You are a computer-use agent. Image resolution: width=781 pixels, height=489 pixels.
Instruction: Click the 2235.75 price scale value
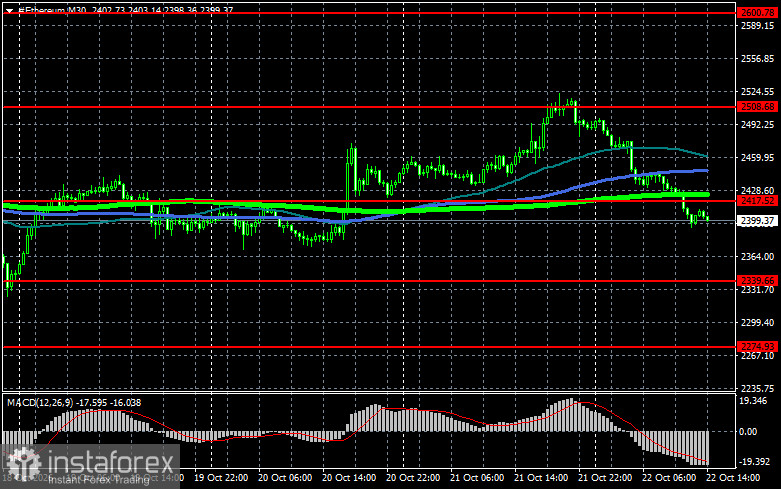[x=757, y=388]
